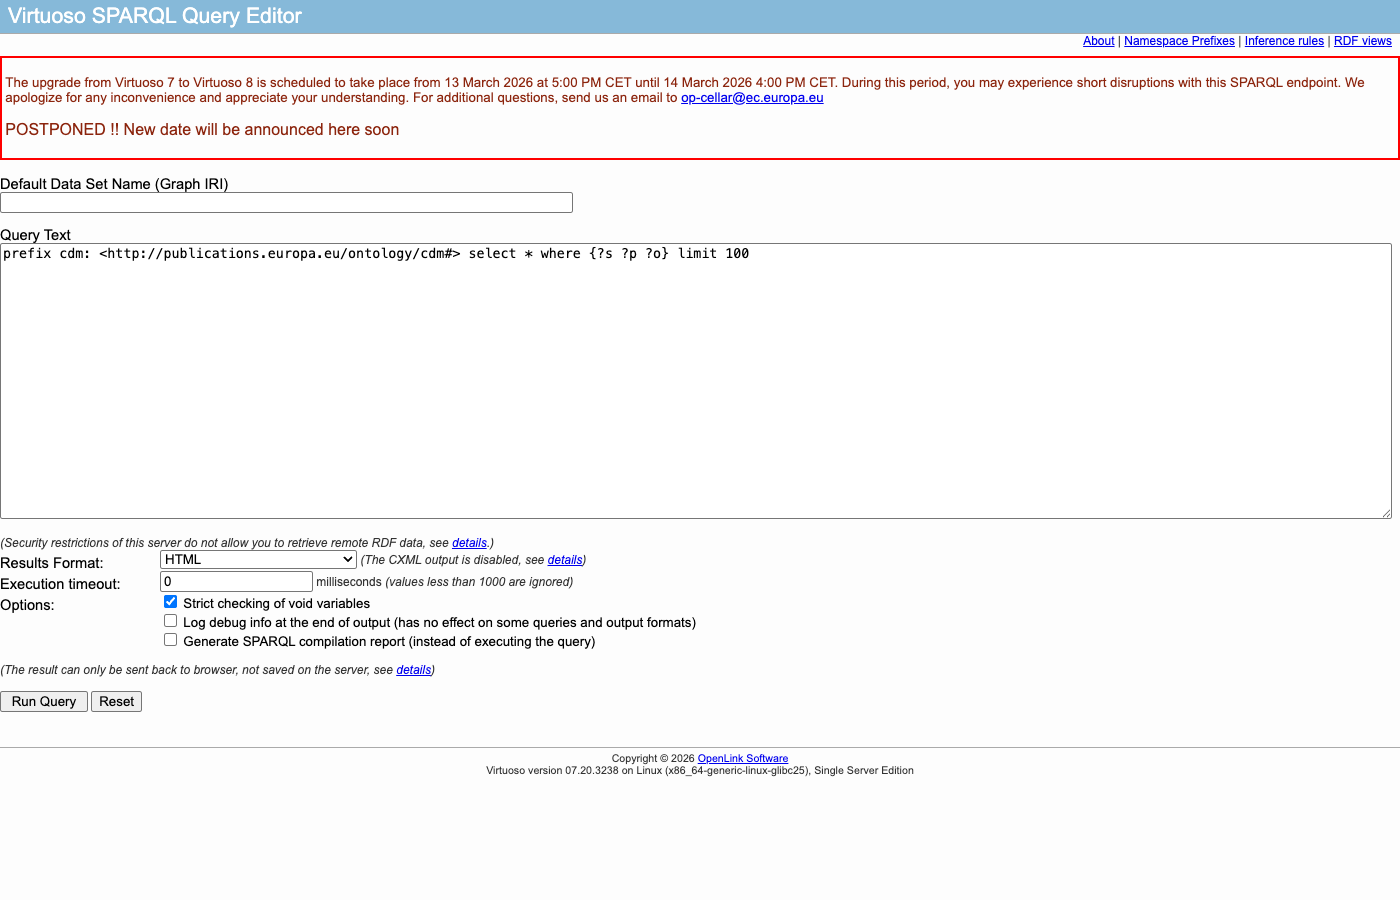
Task: Open the security restrictions details link
Action: click(469, 543)
